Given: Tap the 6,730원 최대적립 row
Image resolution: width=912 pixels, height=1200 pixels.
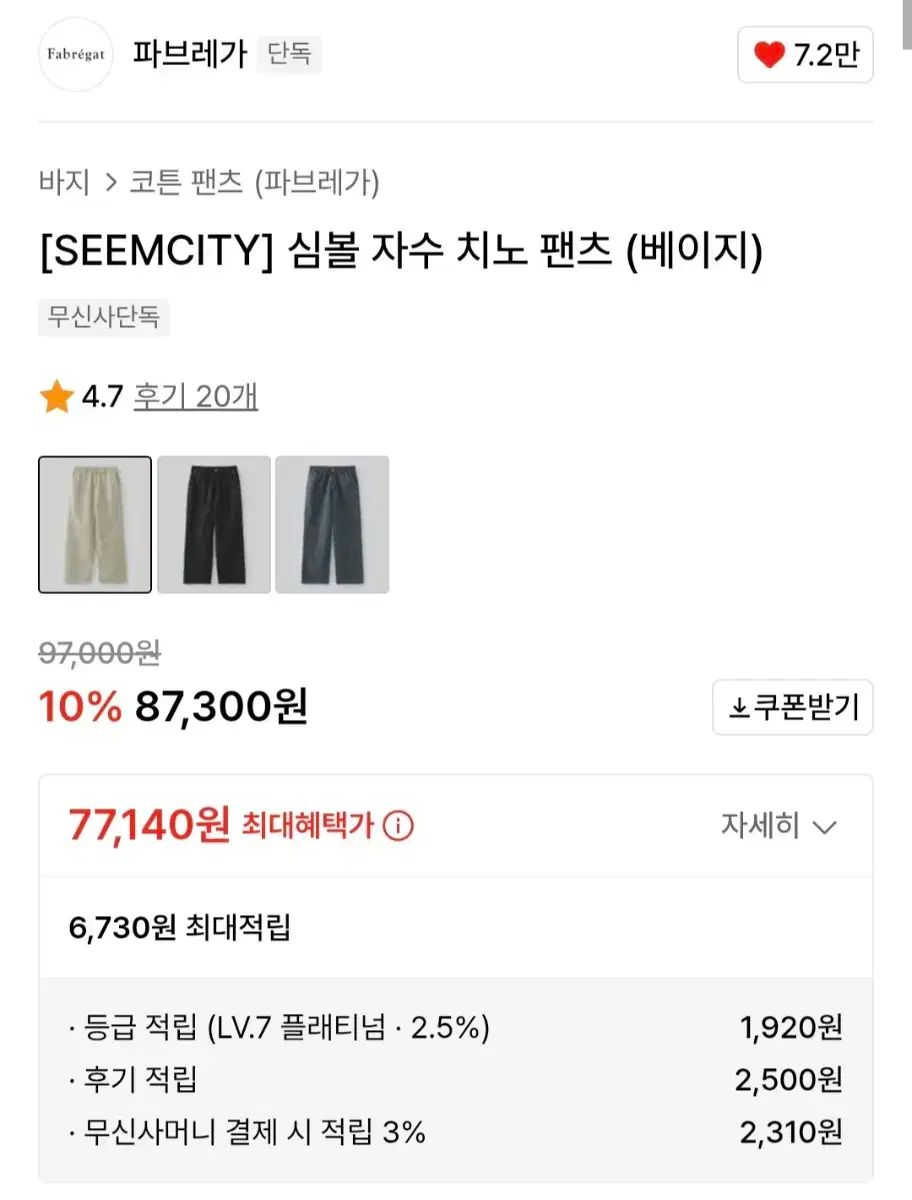Looking at the screenshot, I should pos(180,928).
